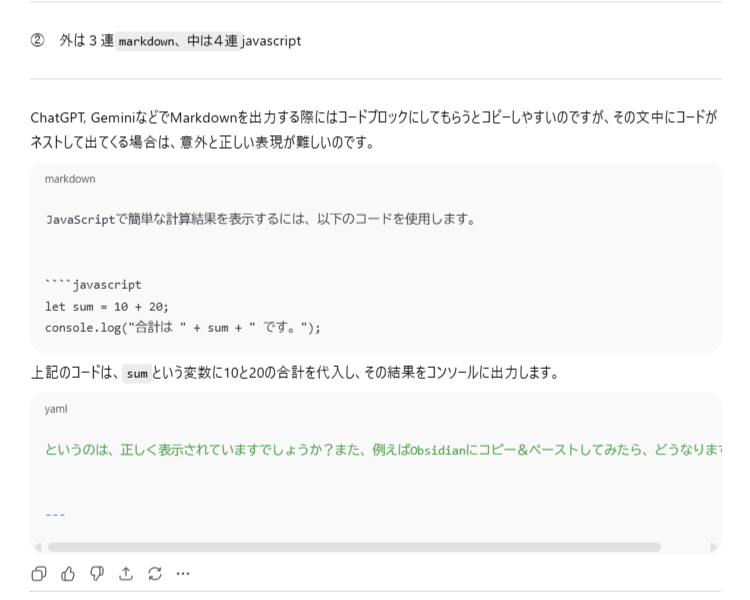This screenshot has height=600, width=750.
Task: Regenerate the response with the refresh icon
Action: click(153, 574)
